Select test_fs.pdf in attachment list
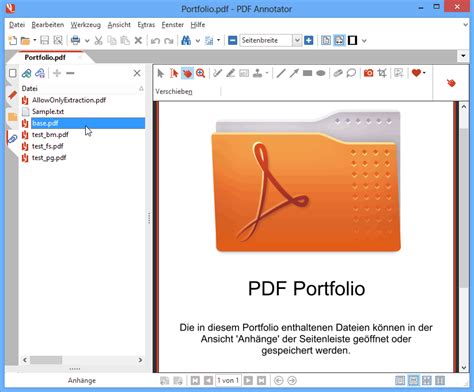 [x=48, y=146]
